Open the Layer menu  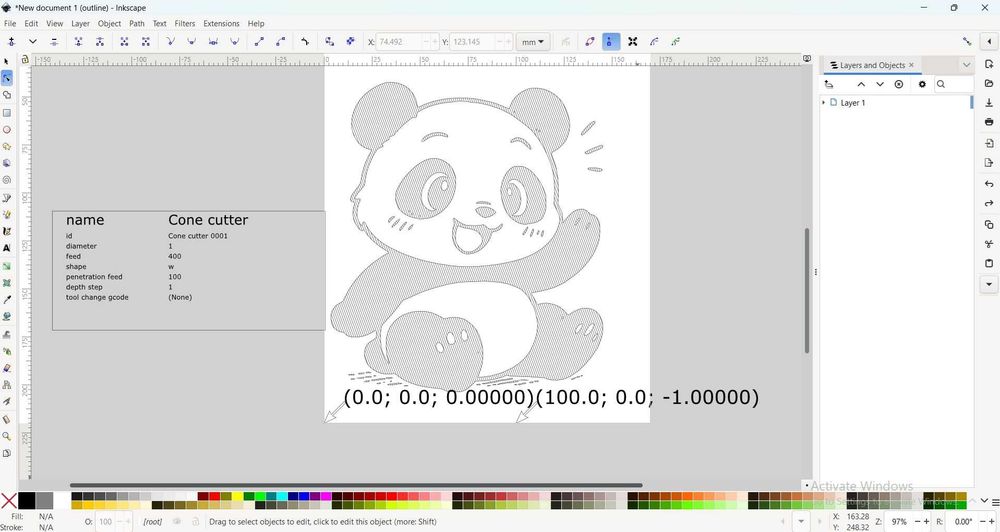(80, 24)
